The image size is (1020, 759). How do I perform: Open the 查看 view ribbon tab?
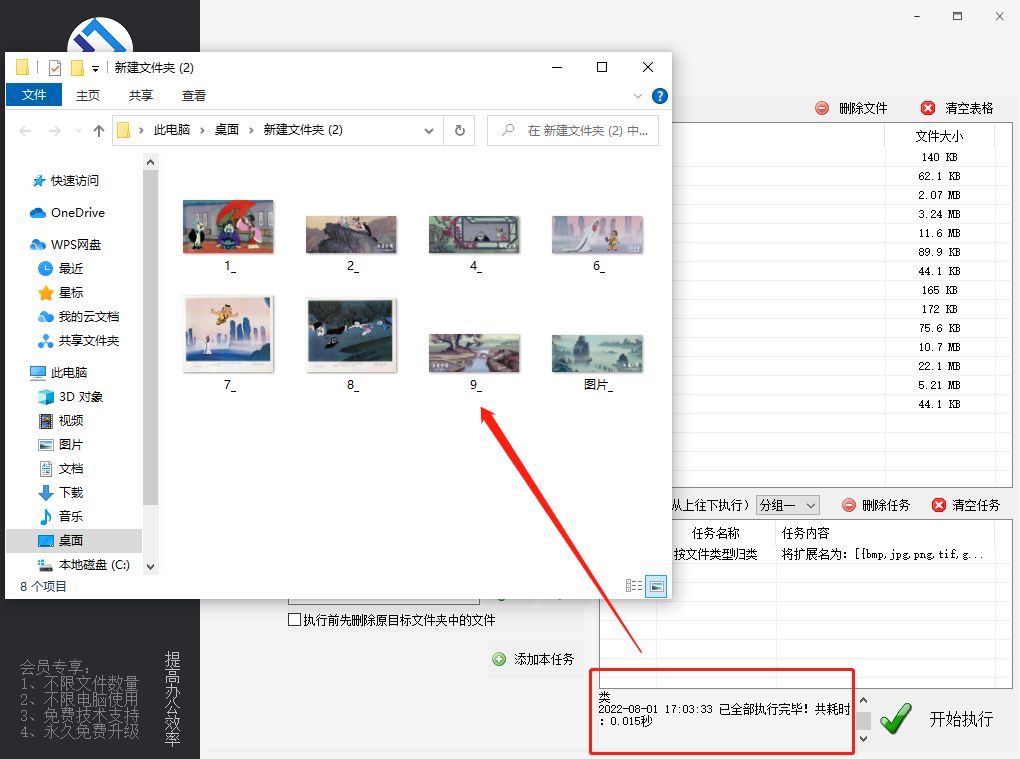[193, 96]
